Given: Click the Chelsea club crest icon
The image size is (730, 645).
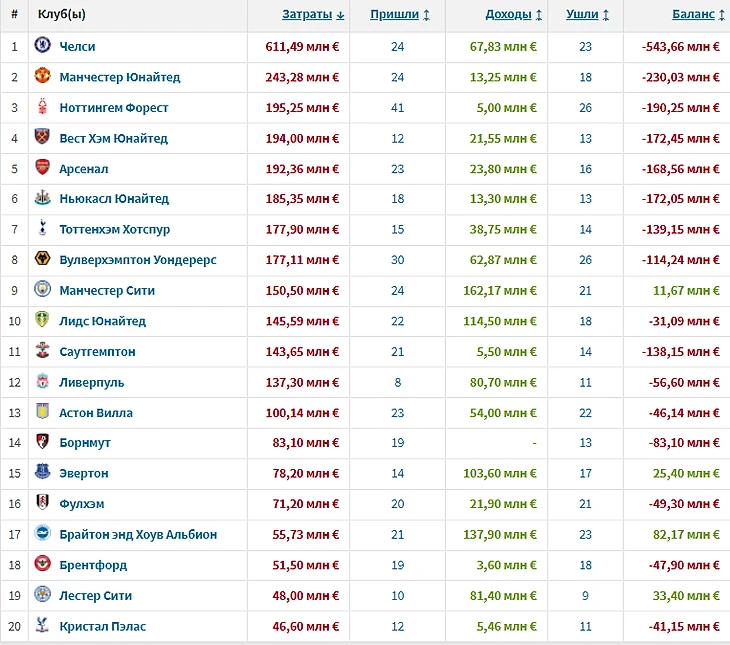Looking at the screenshot, I should pyautogui.click(x=42, y=46).
